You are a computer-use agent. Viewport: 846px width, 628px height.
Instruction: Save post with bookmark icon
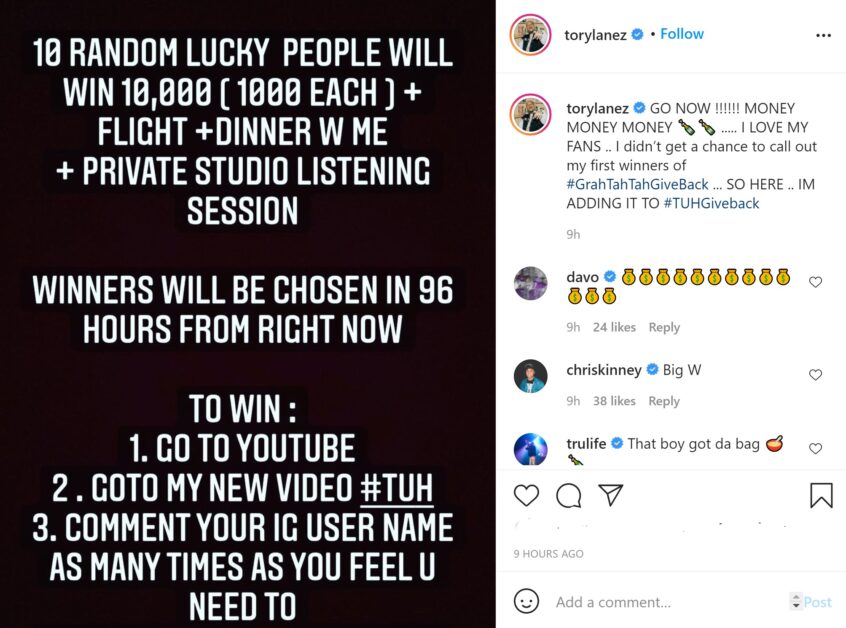click(x=821, y=495)
